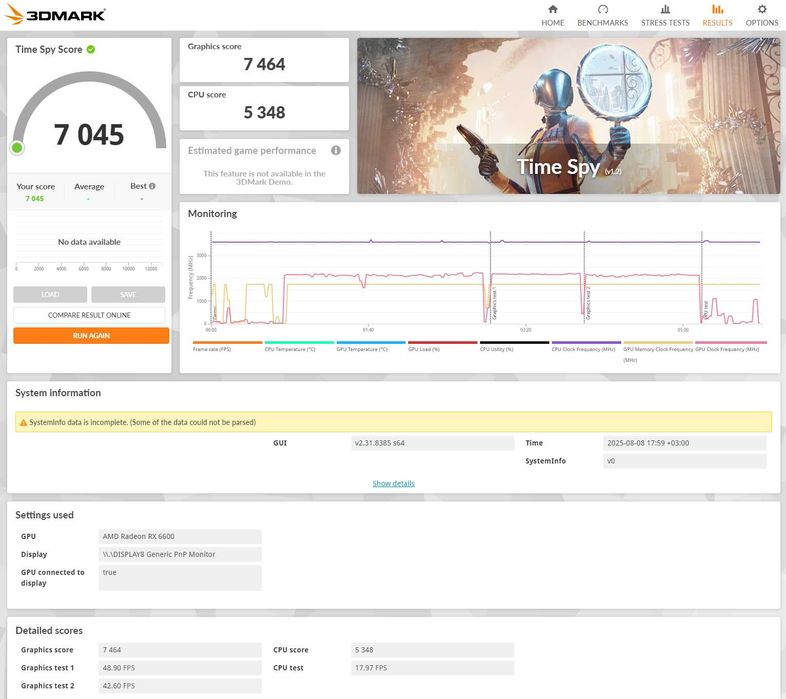The image size is (786, 699).
Task: Toggle the CPU Utility (%) legend swatch
Action: pyautogui.click(x=514, y=343)
